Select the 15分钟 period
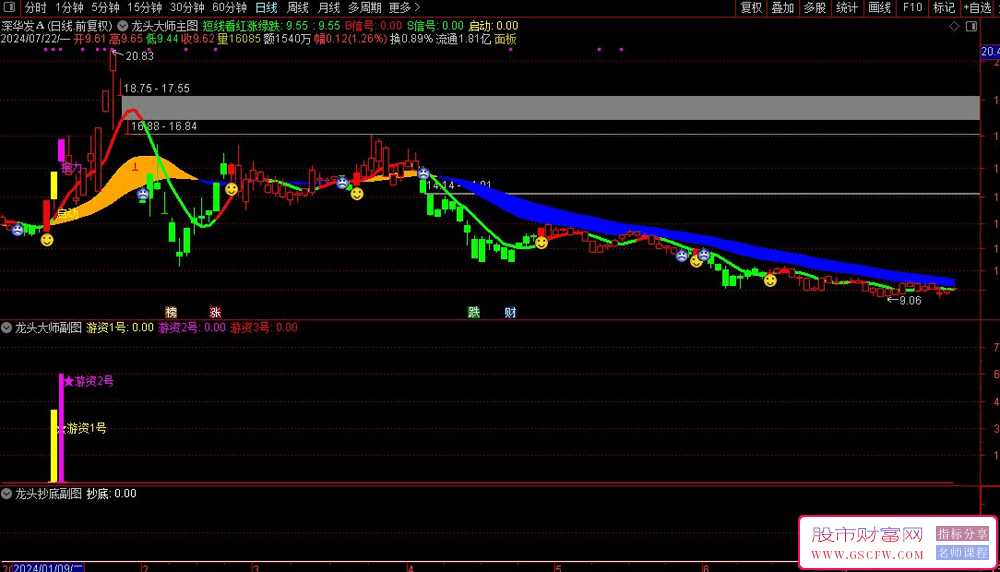The width and height of the screenshot is (1000, 572). (144, 8)
